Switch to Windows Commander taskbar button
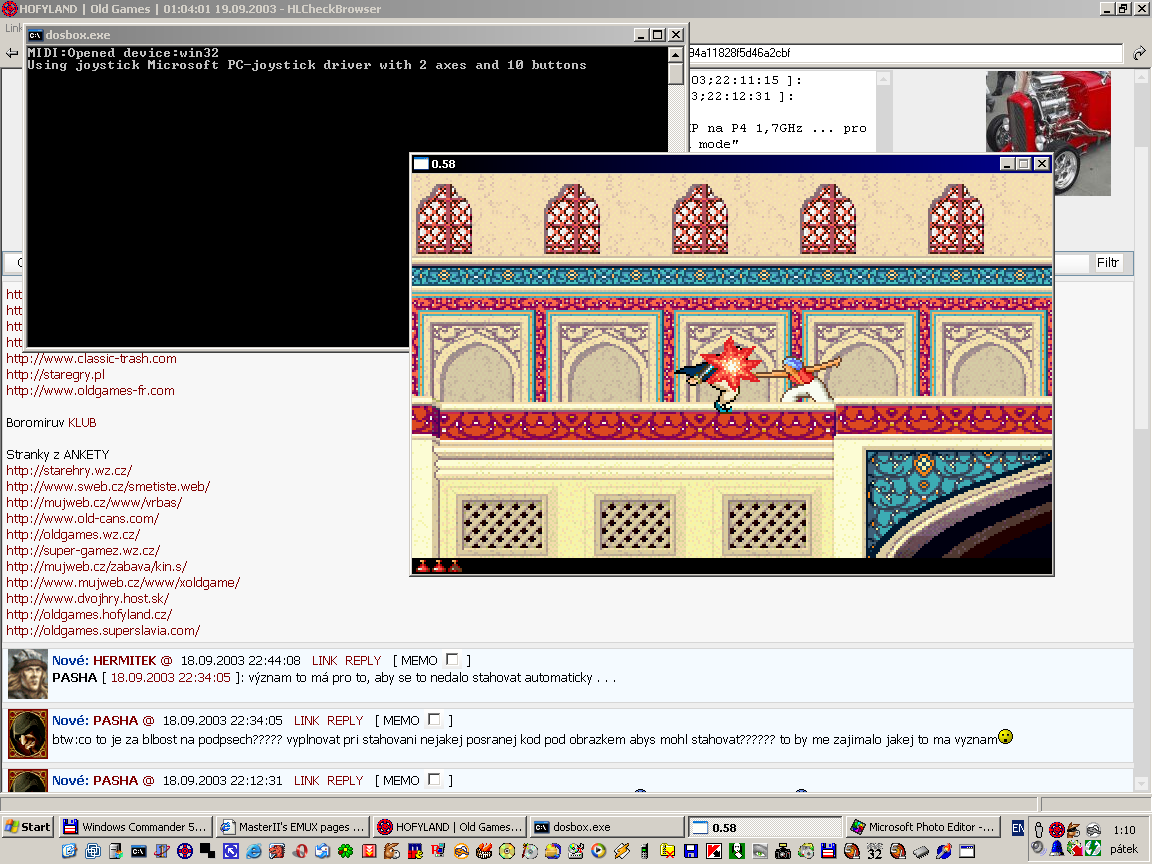 pyautogui.click(x=136, y=827)
